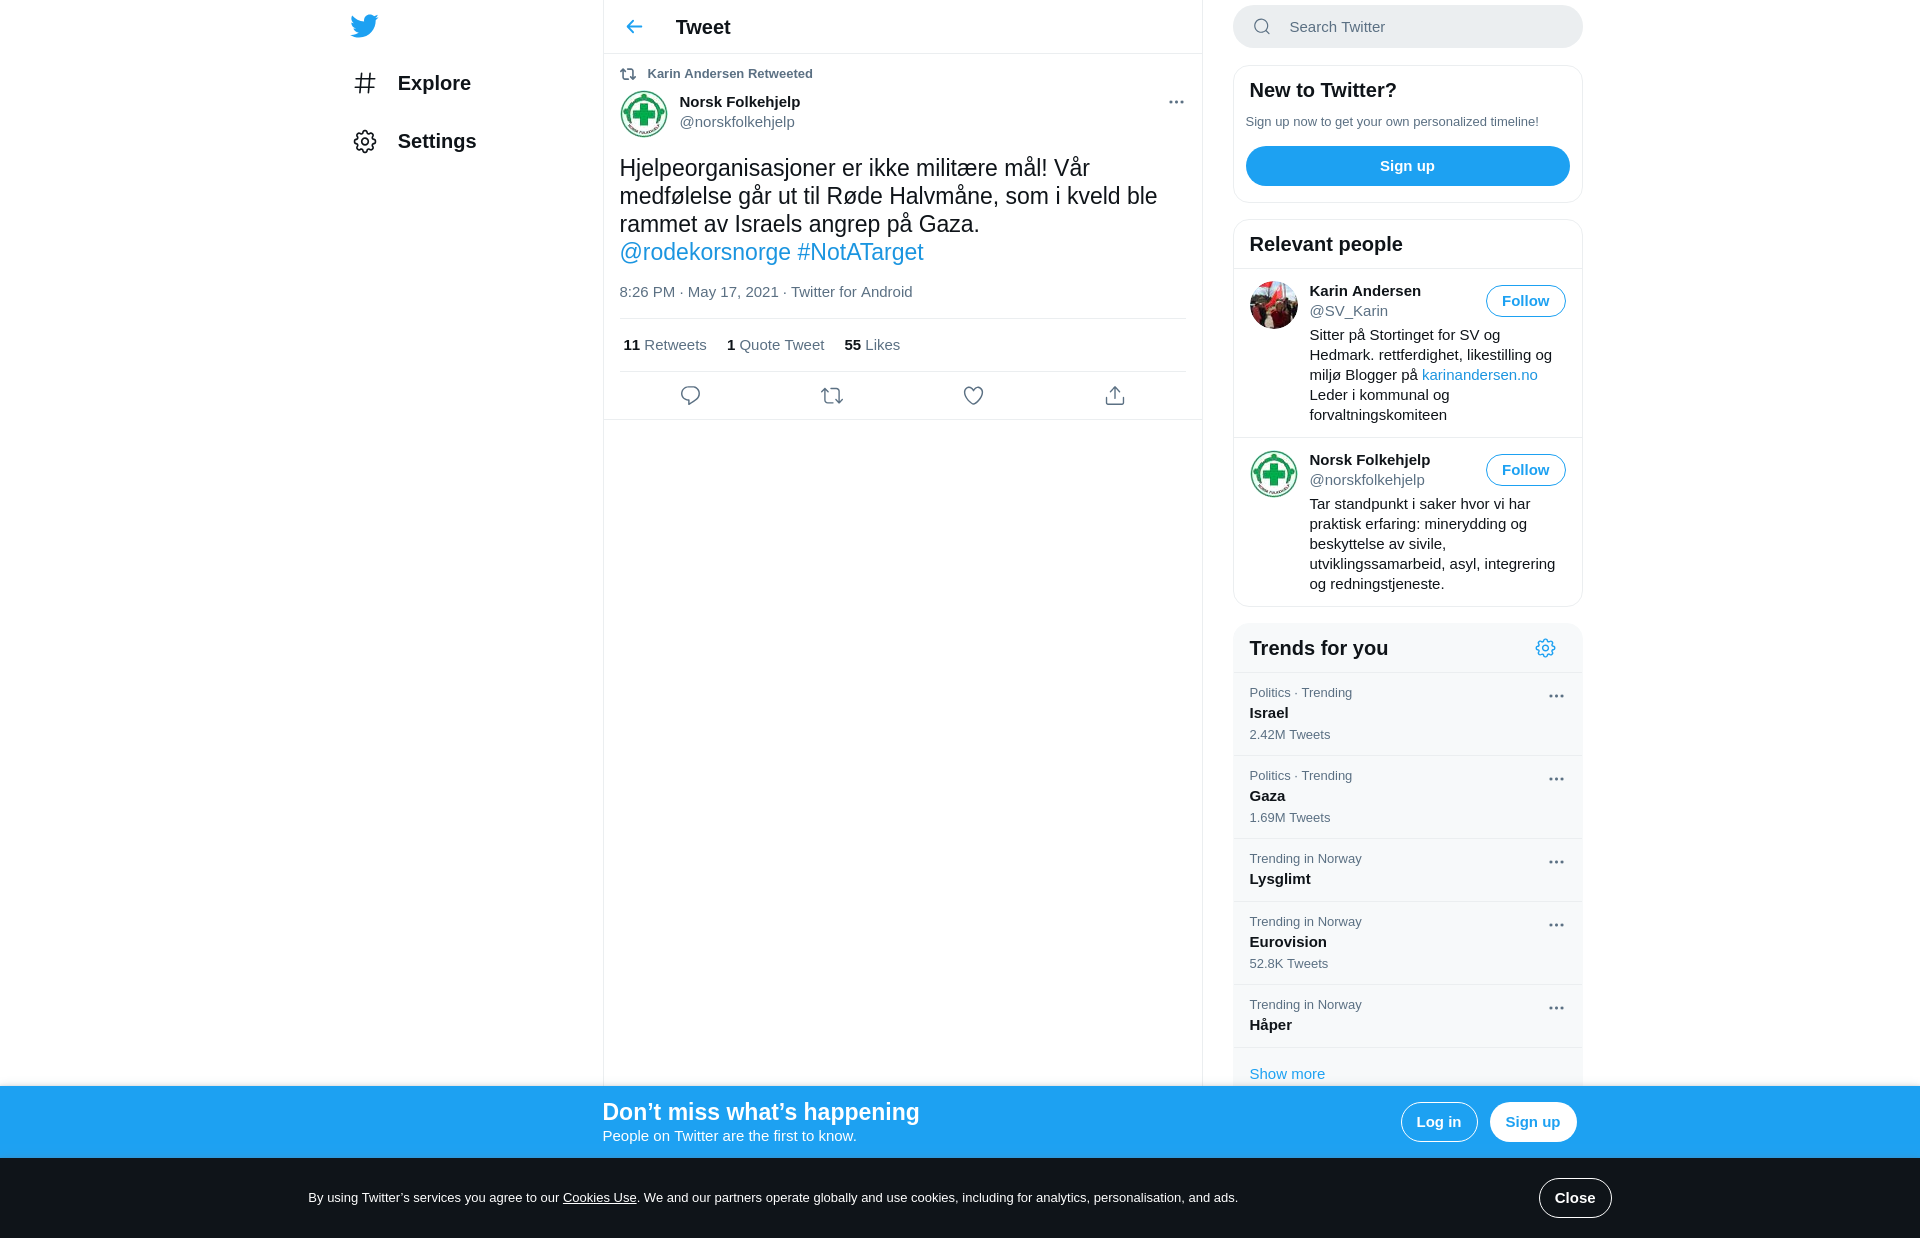Image resolution: width=1920 pixels, height=1238 pixels.
Task: Open Norsk Folkehjelp profile picture
Action: point(644,114)
